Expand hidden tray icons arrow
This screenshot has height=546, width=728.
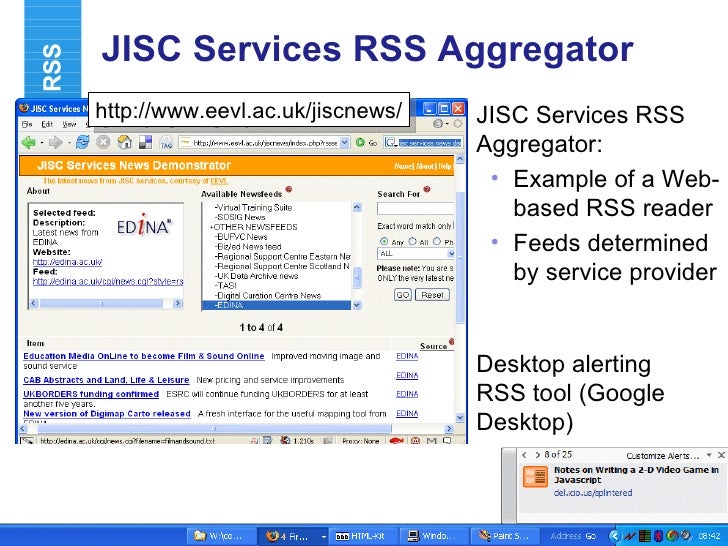click(x=615, y=536)
